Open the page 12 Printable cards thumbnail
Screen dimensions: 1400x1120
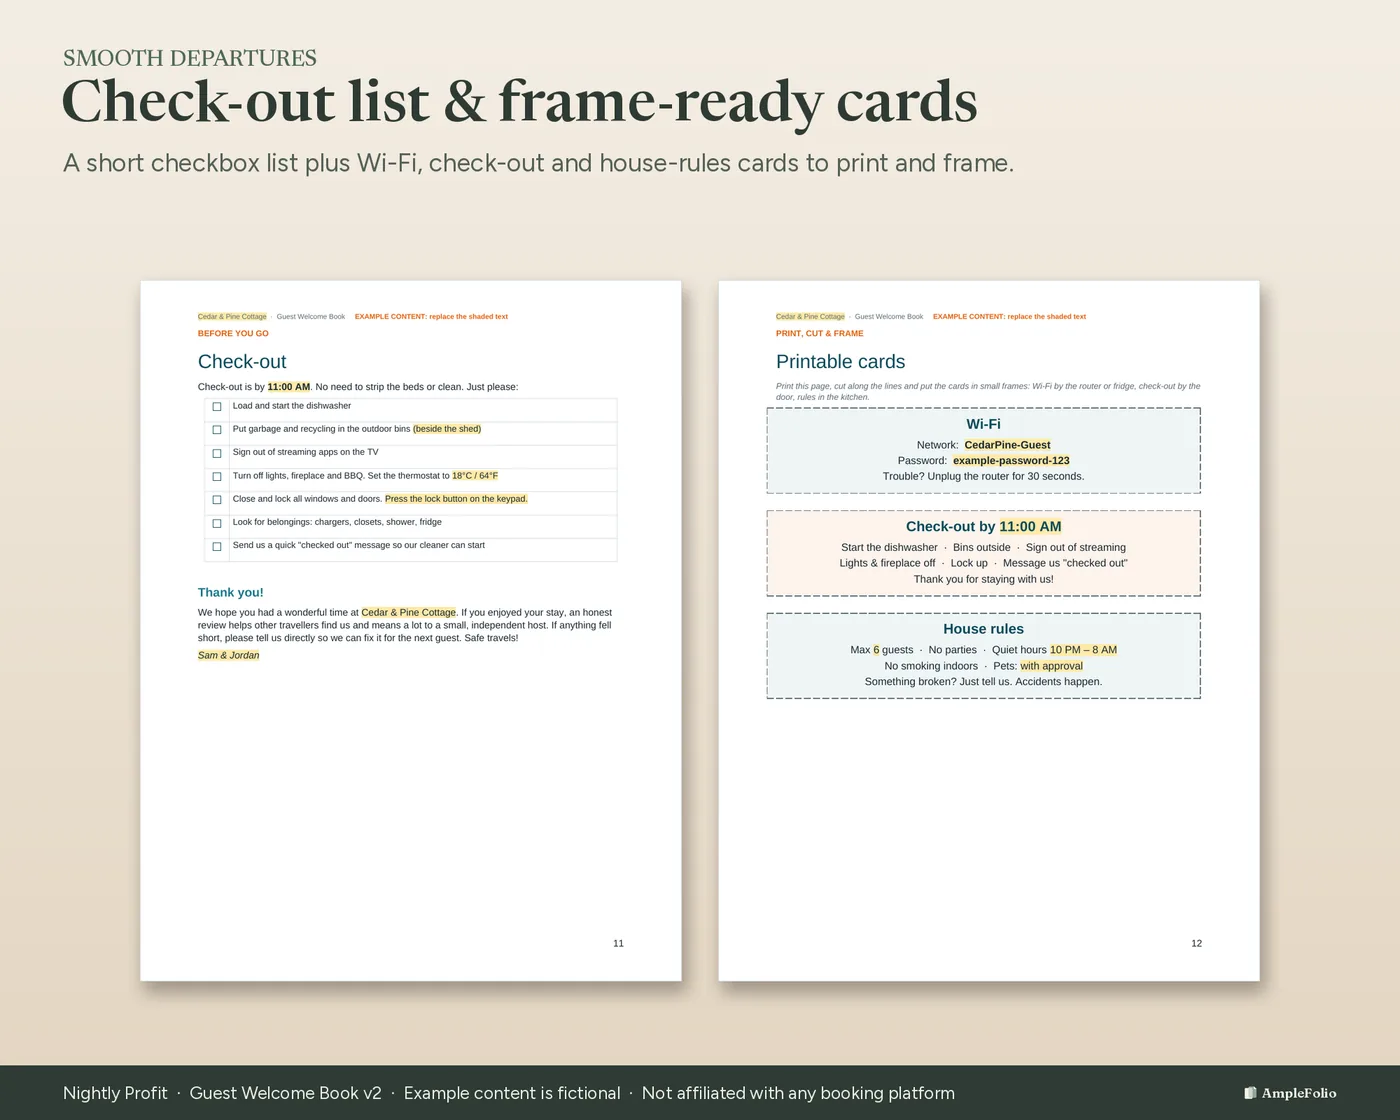(x=989, y=631)
